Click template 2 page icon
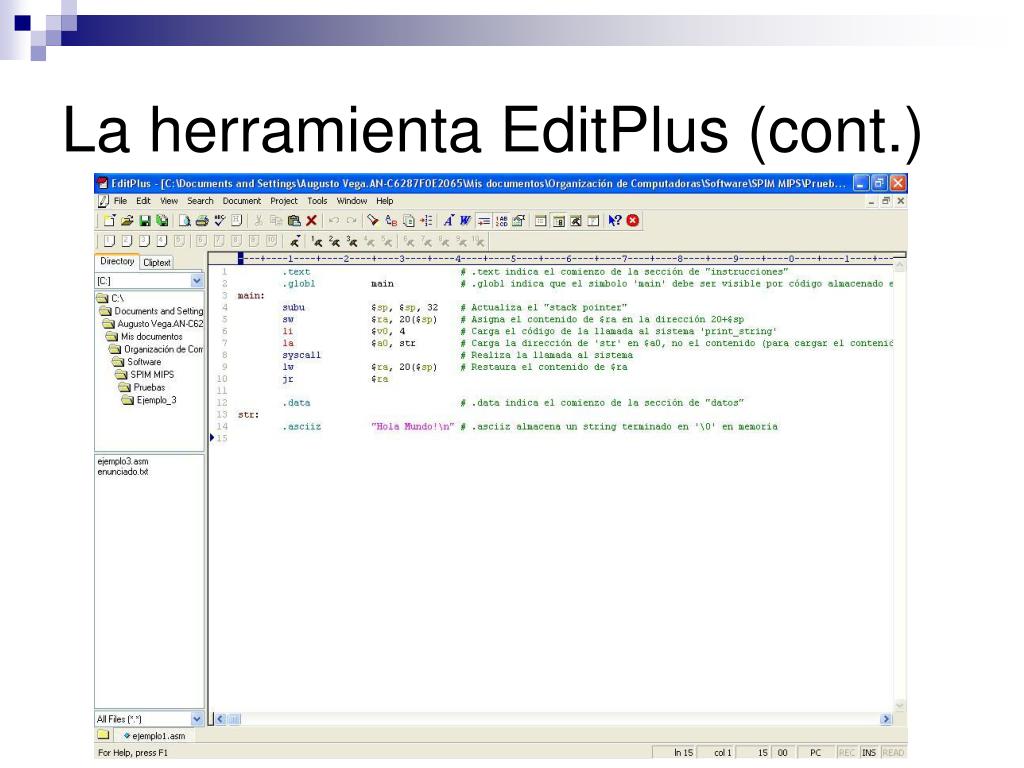The image size is (1024, 768). click(x=127, y=241)
